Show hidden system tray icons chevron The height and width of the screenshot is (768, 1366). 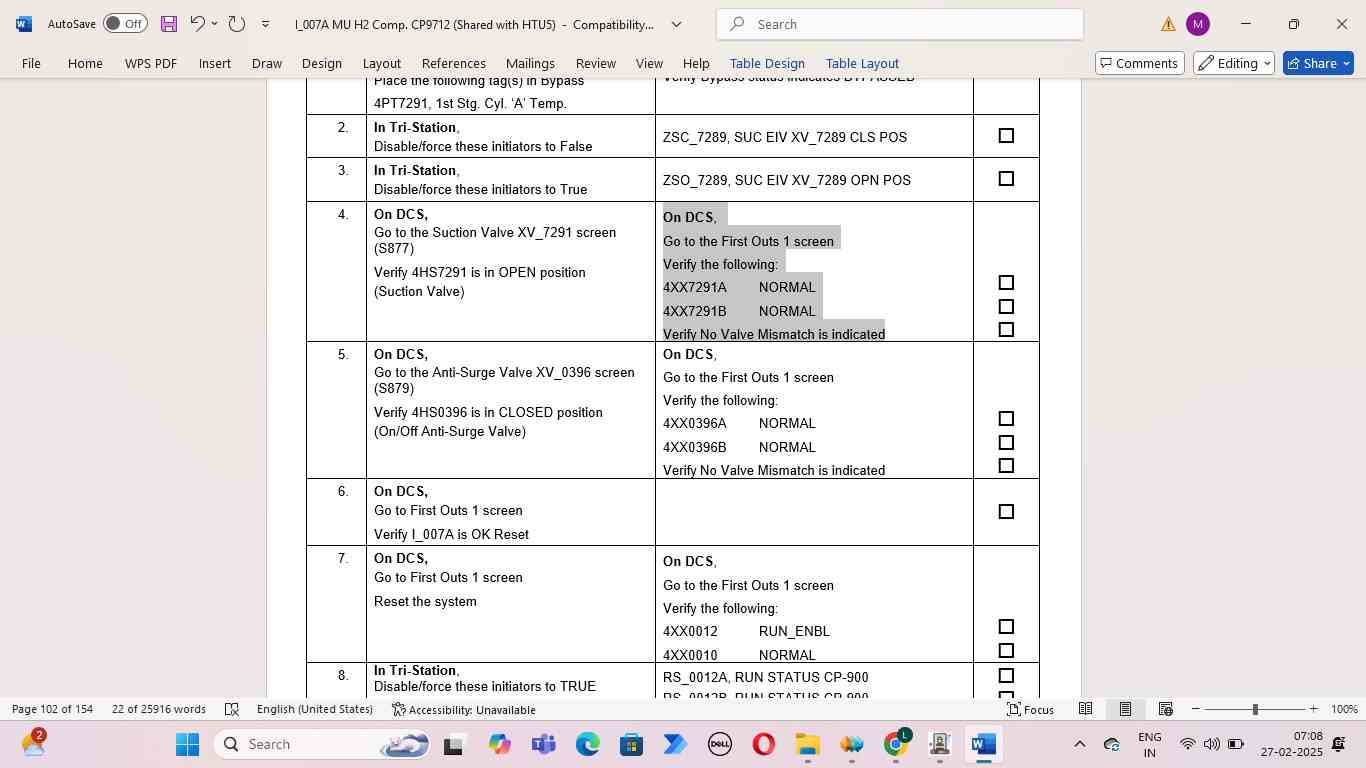pyautogui.click(x=1079, y=744)
